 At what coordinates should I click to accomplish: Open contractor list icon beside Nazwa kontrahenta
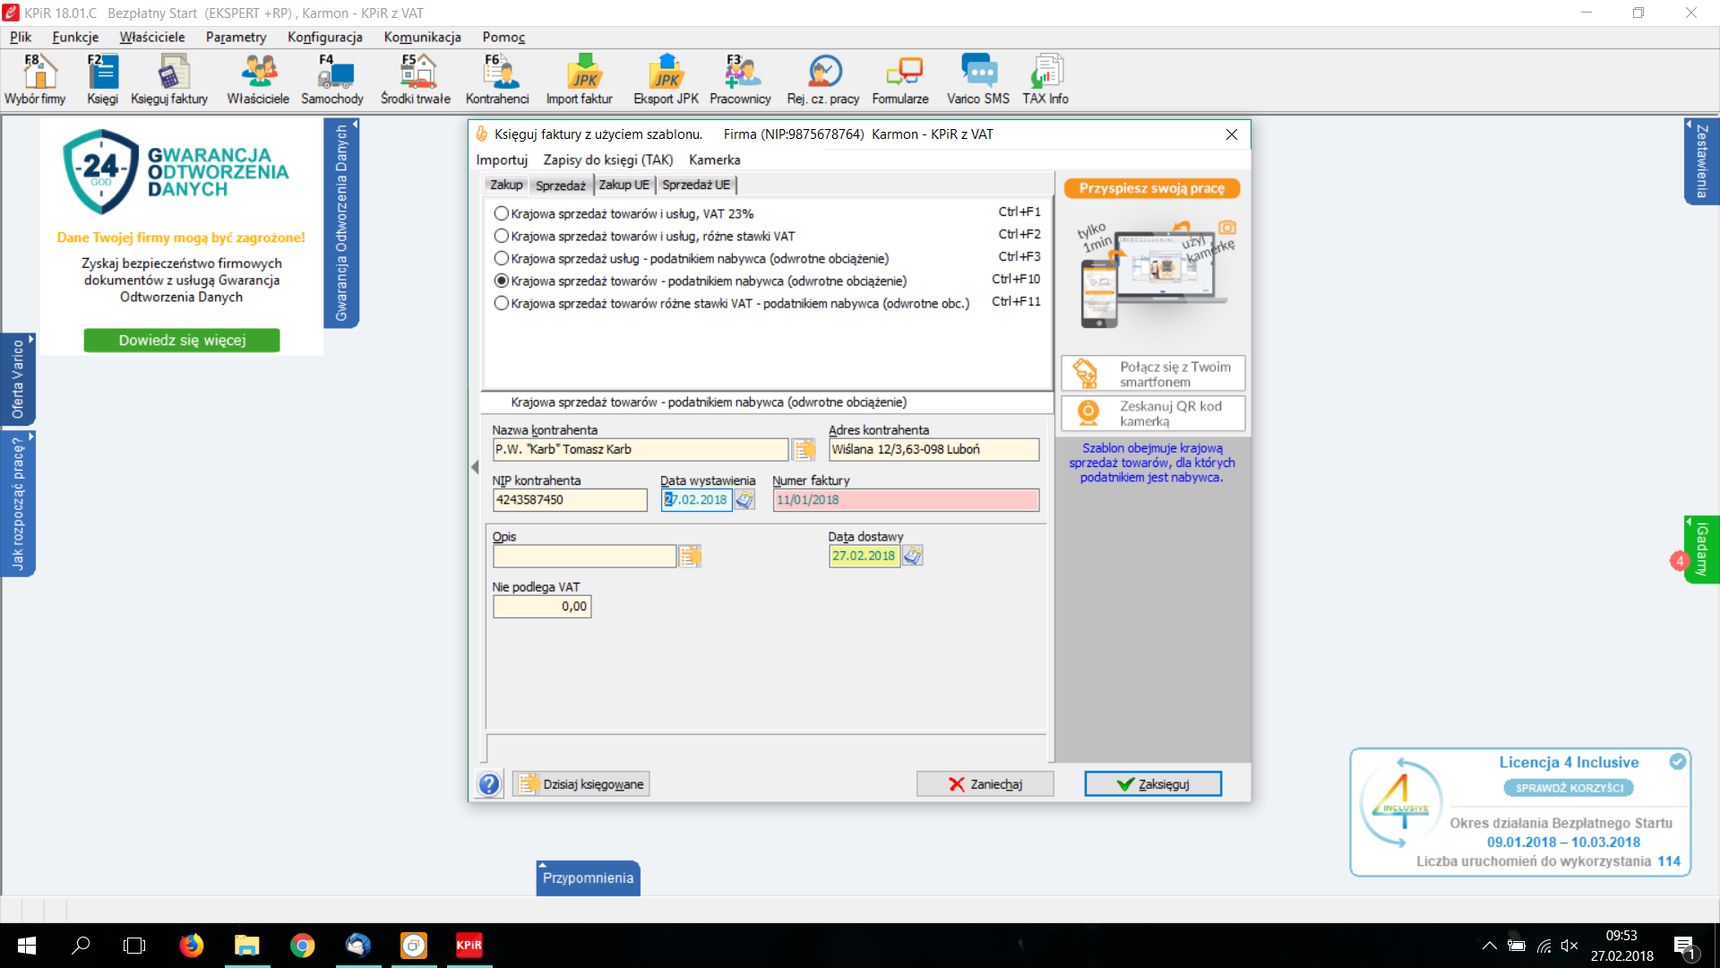coord(804,450)
